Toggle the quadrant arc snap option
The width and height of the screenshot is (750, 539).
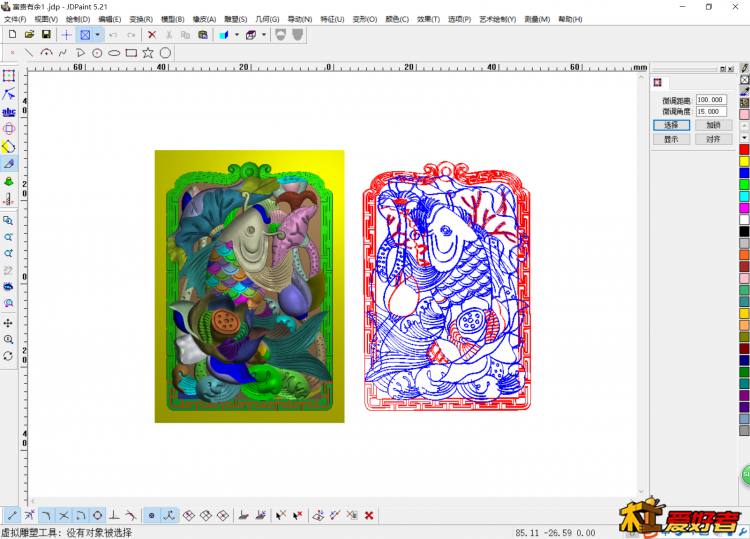[80, 515]
